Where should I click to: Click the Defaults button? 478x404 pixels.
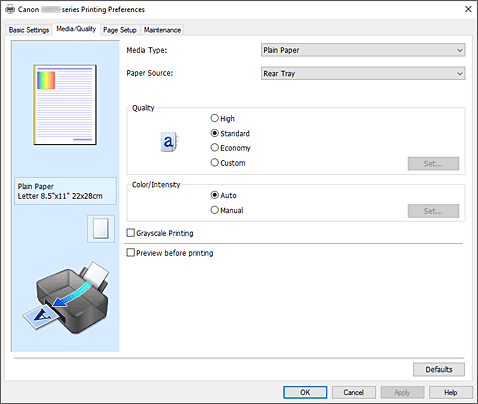[439, 369]
